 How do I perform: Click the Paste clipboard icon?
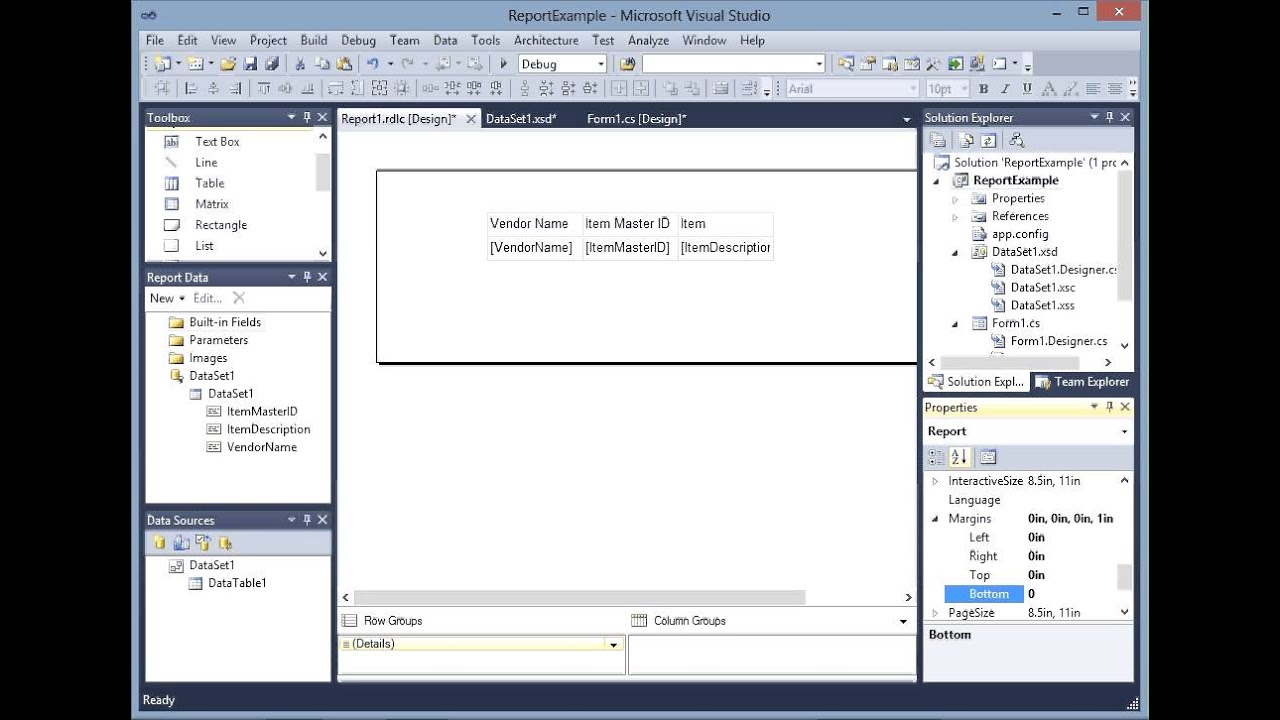pyautogui.click(x=343, y=64)
